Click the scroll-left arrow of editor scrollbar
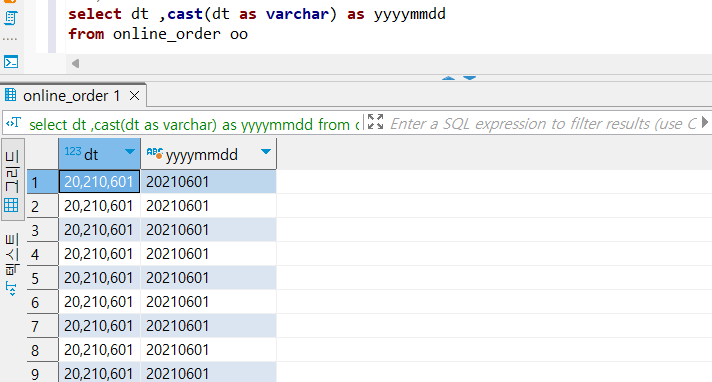This screenshot has width=712, height=382. [x=75, y=64]
